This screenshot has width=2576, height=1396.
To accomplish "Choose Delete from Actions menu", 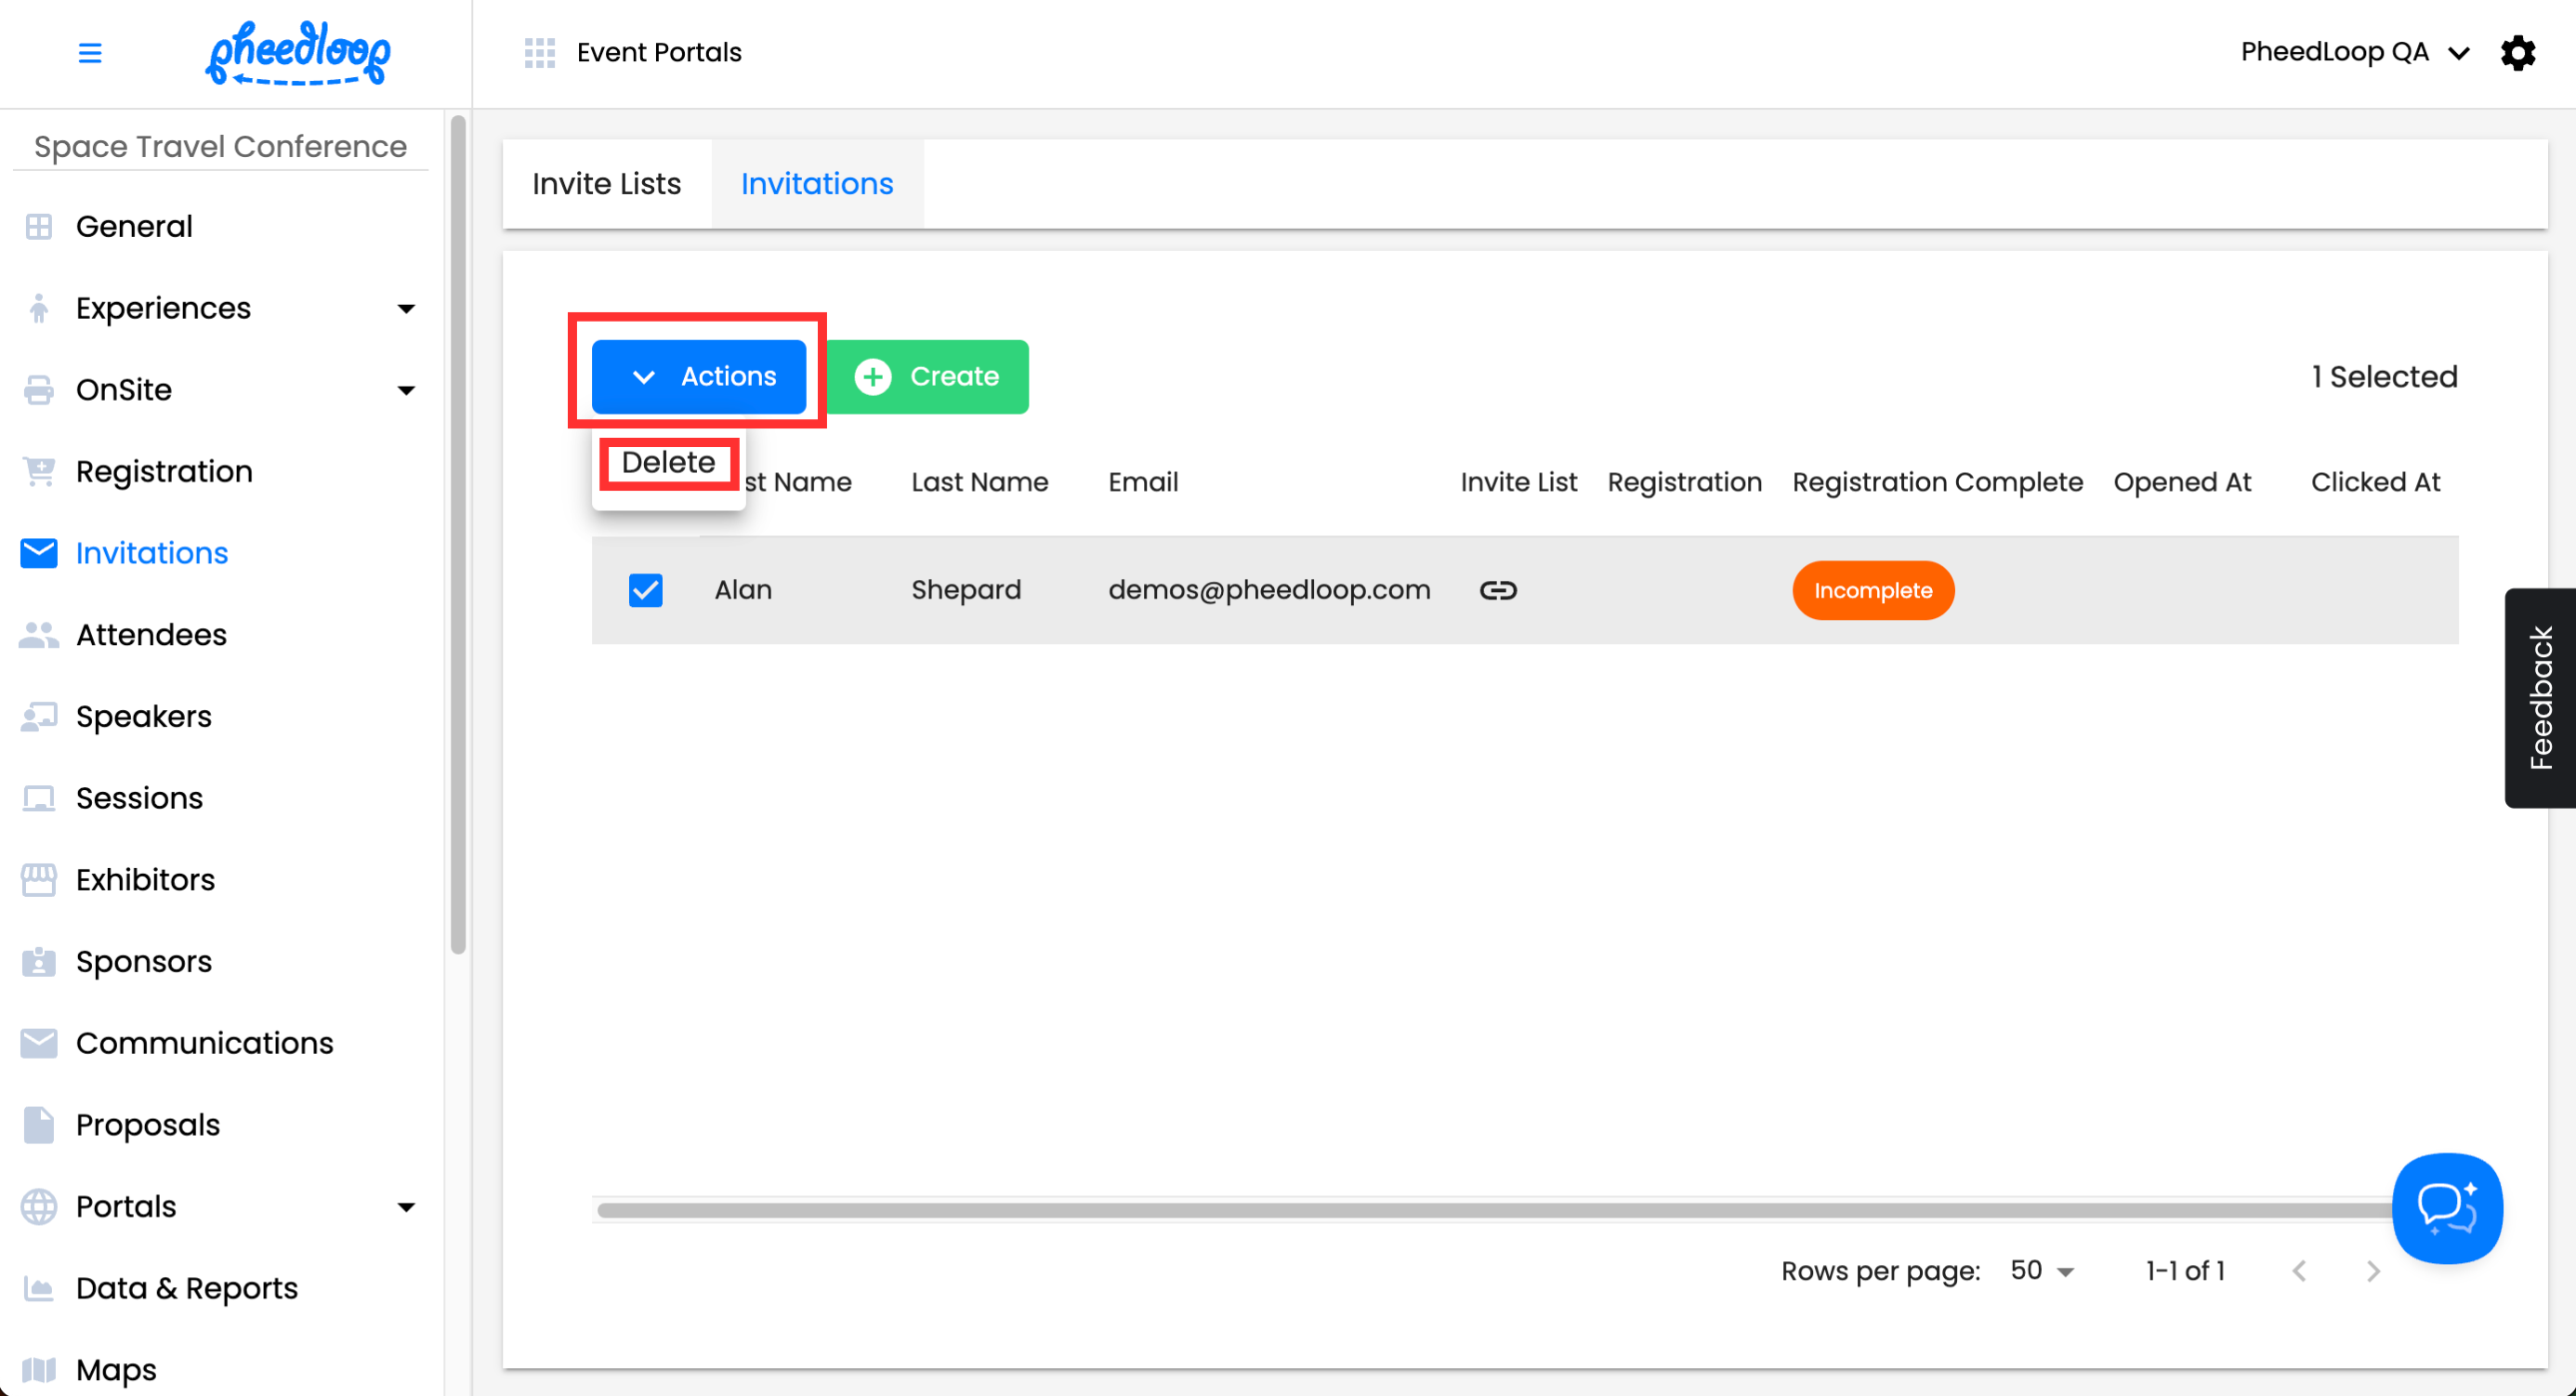I will pos(668,463).
